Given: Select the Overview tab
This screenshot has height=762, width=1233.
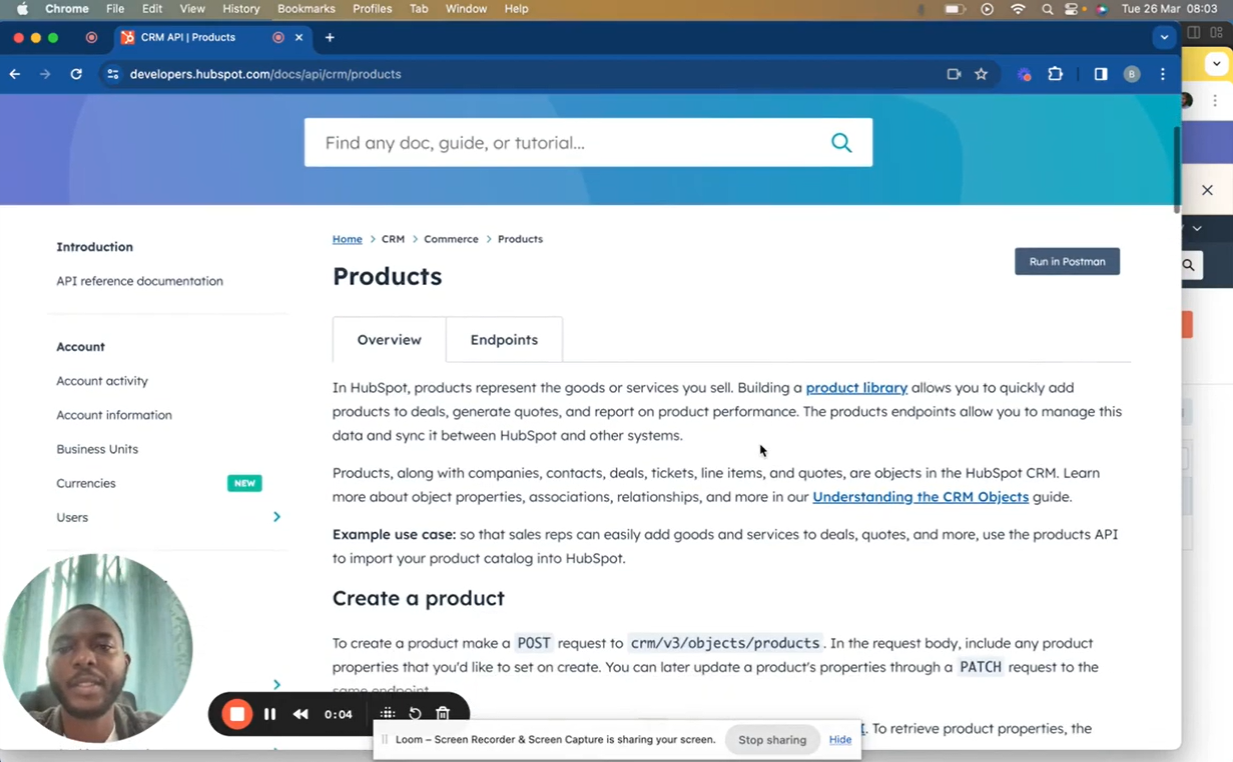Looking at the screenshot, I should coord(389,340).
